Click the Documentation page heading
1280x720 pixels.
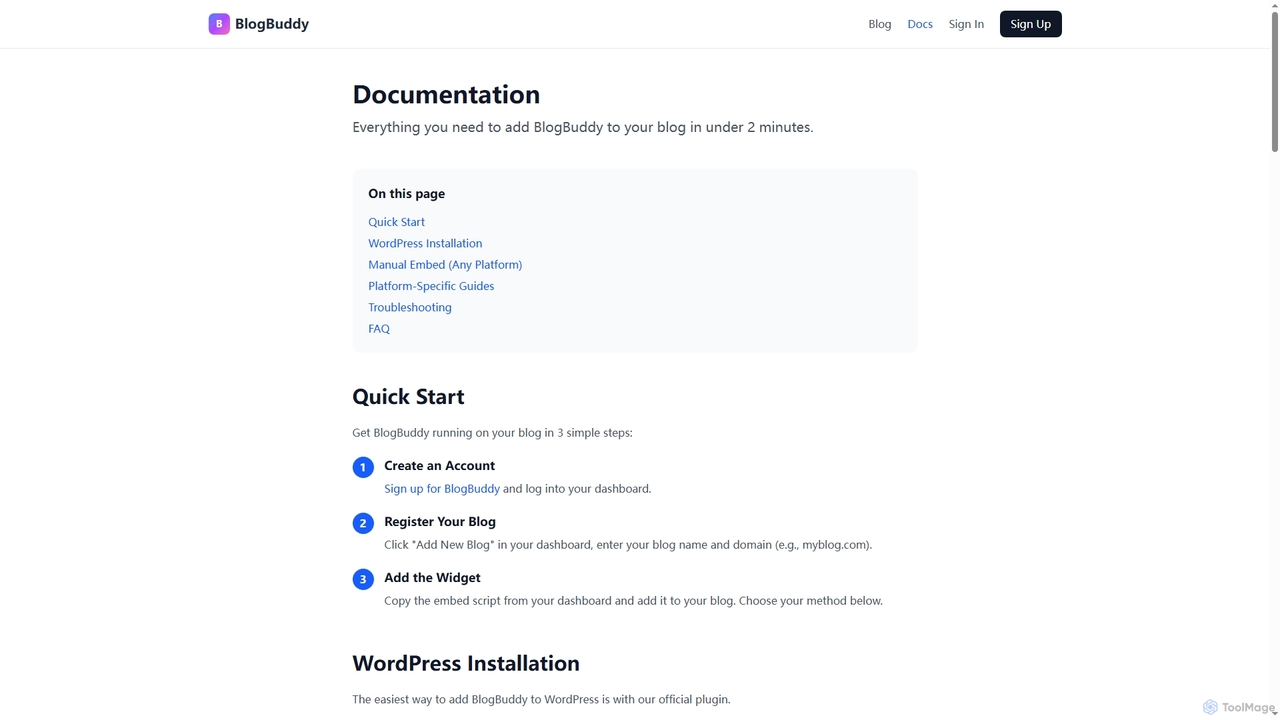click(x=446, y=94)
